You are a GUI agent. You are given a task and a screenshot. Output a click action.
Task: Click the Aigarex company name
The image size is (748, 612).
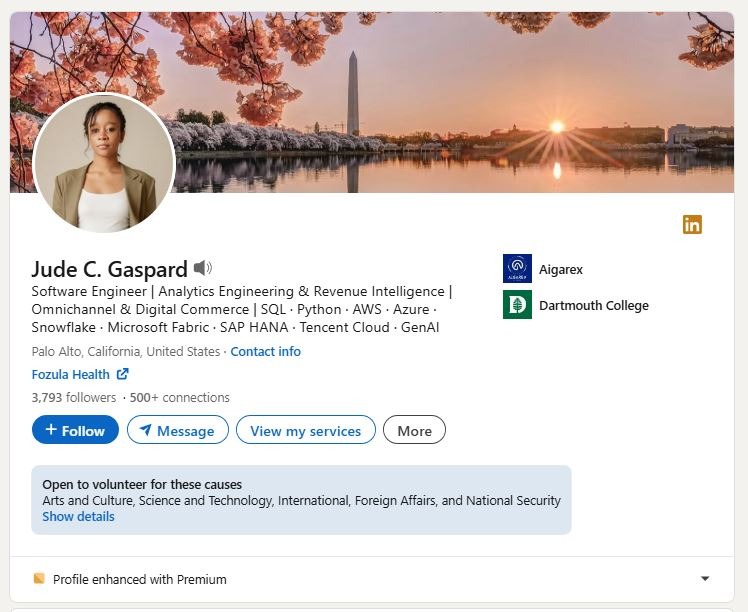coord(561,270)
